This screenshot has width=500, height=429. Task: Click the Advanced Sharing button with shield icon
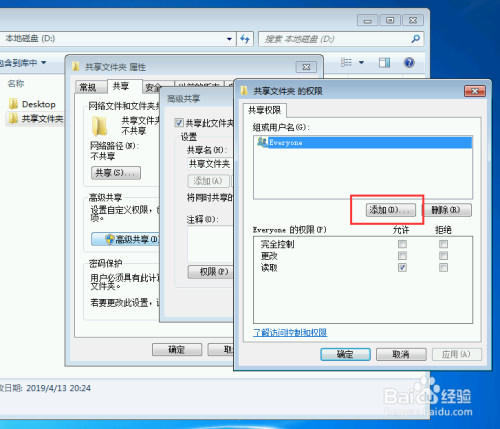click(126, 239)
